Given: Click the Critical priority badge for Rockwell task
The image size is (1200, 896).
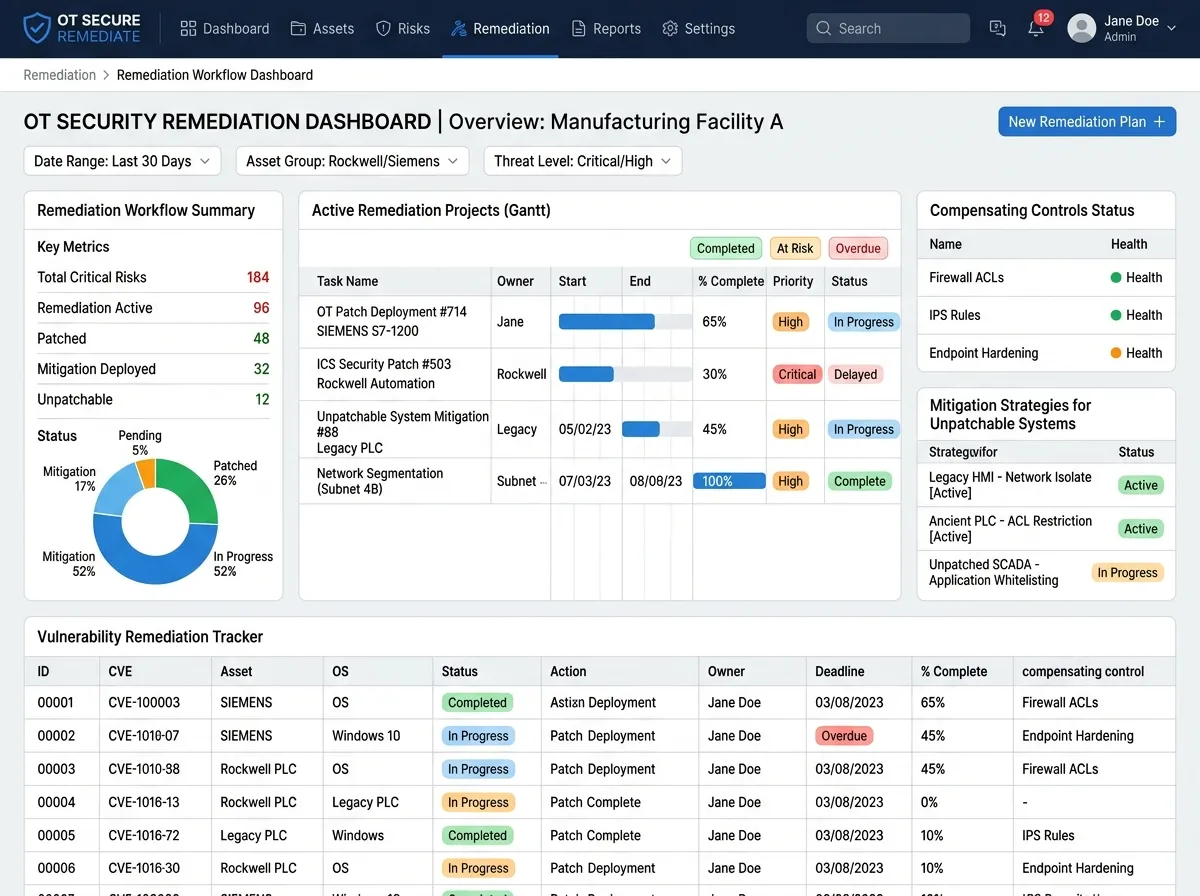Looking at the screenshot, I should coord(797,374).
